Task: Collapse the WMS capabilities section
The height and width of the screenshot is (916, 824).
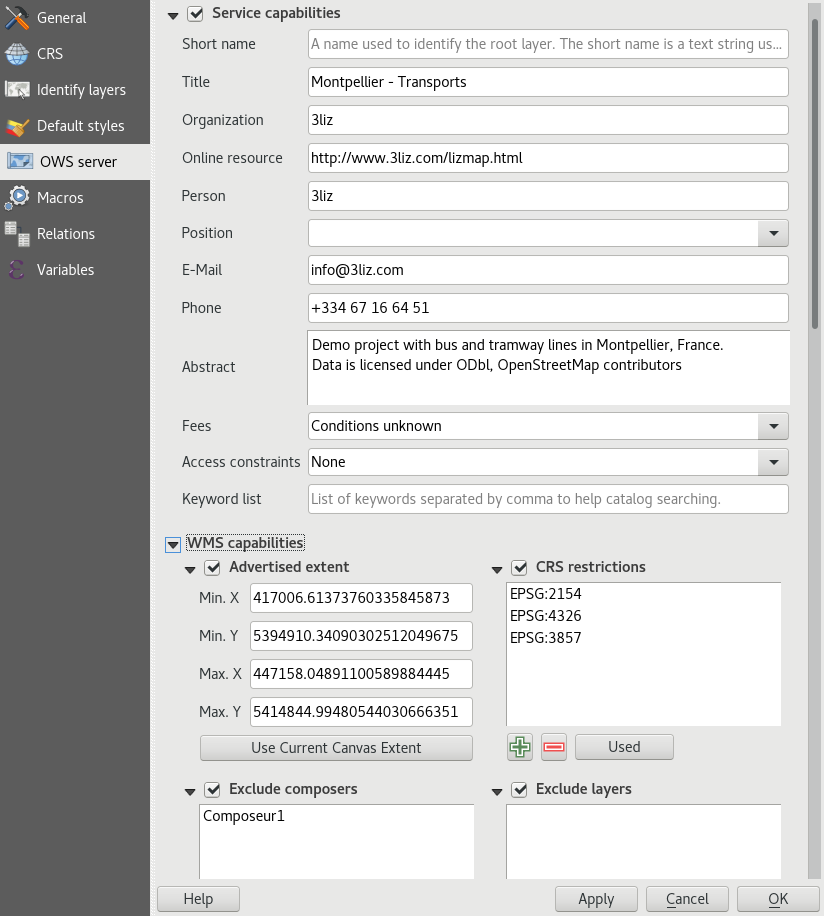Action: tap(173, 545)
